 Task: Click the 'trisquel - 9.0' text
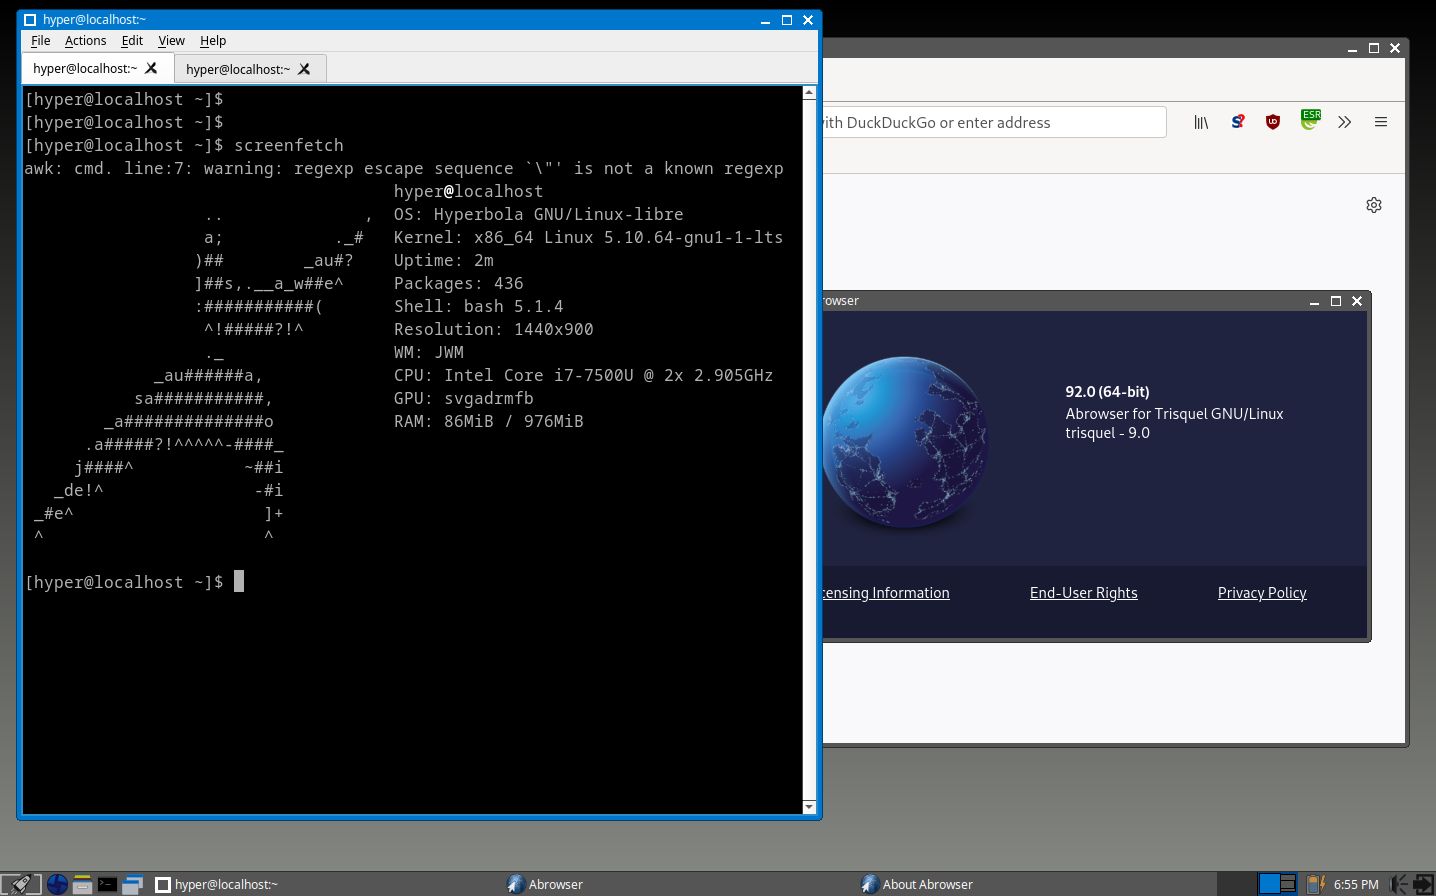point(1107,433)
